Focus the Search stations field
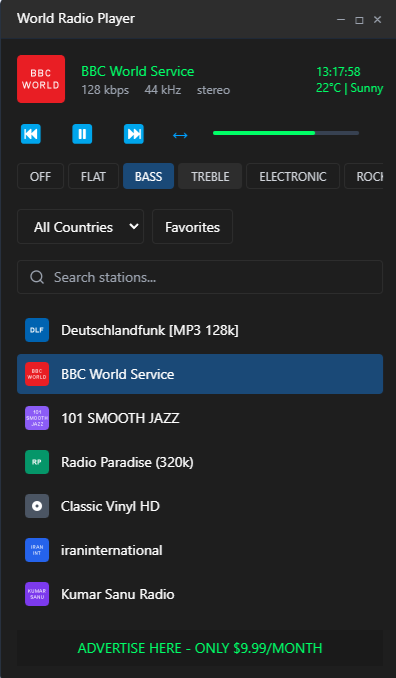The image size is (396, 678). click(x=200, y=277)
